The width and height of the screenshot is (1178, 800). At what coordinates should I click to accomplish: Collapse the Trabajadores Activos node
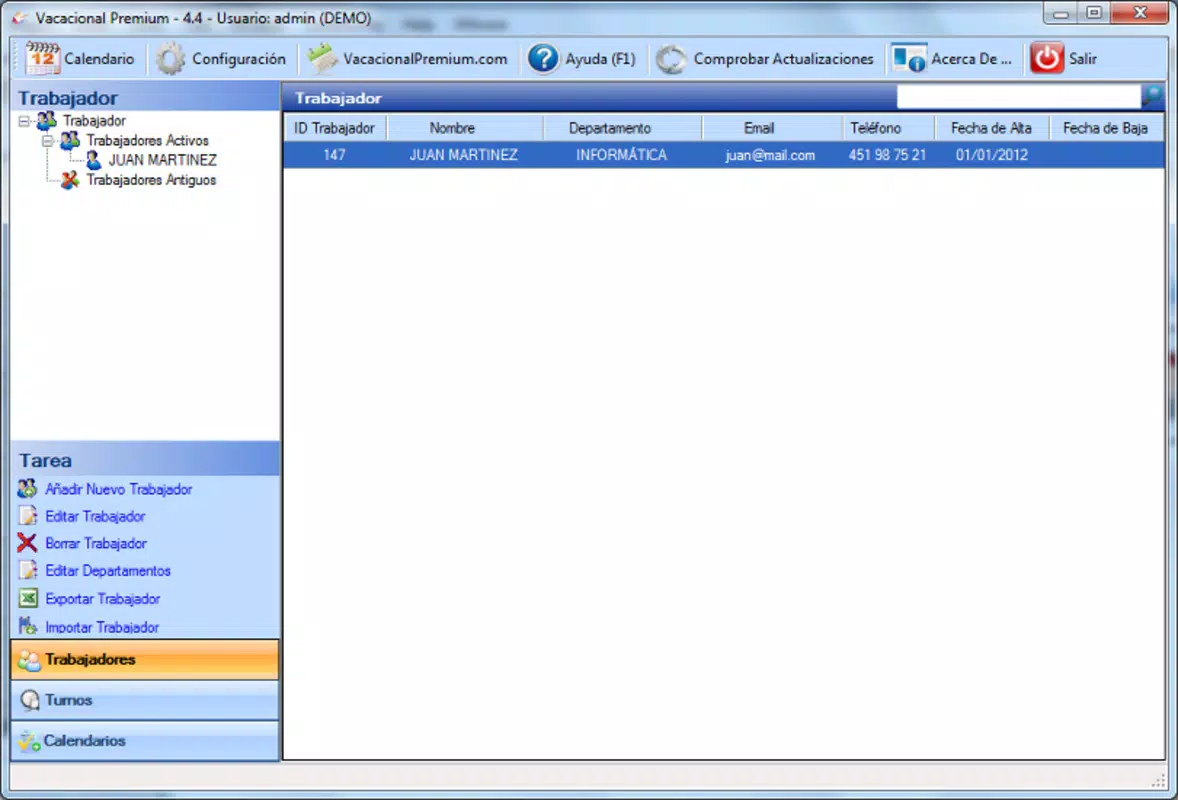point(47,140)
